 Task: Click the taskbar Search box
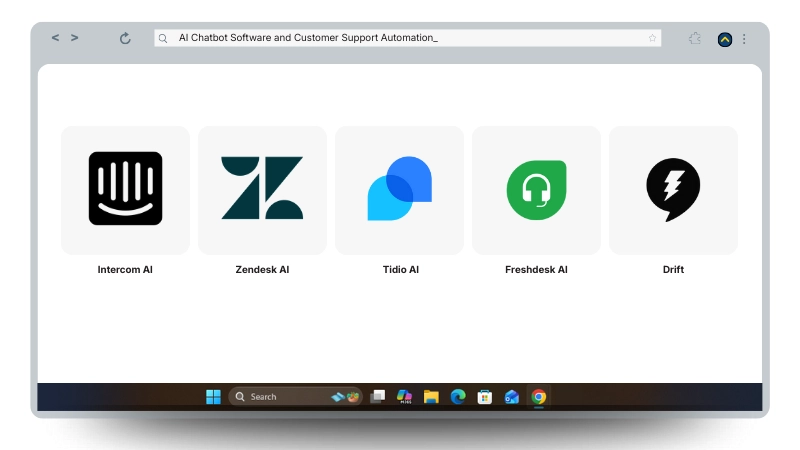pos(295,396)
